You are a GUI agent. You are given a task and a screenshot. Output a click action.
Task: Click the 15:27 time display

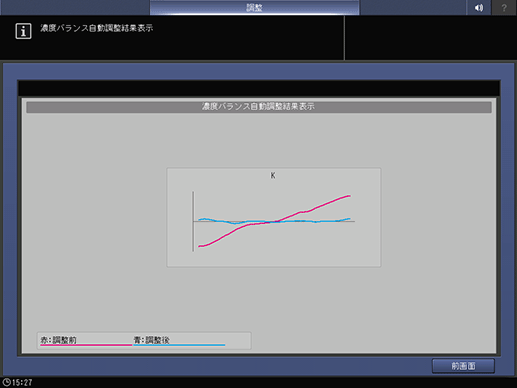click(x=22, y=382)
